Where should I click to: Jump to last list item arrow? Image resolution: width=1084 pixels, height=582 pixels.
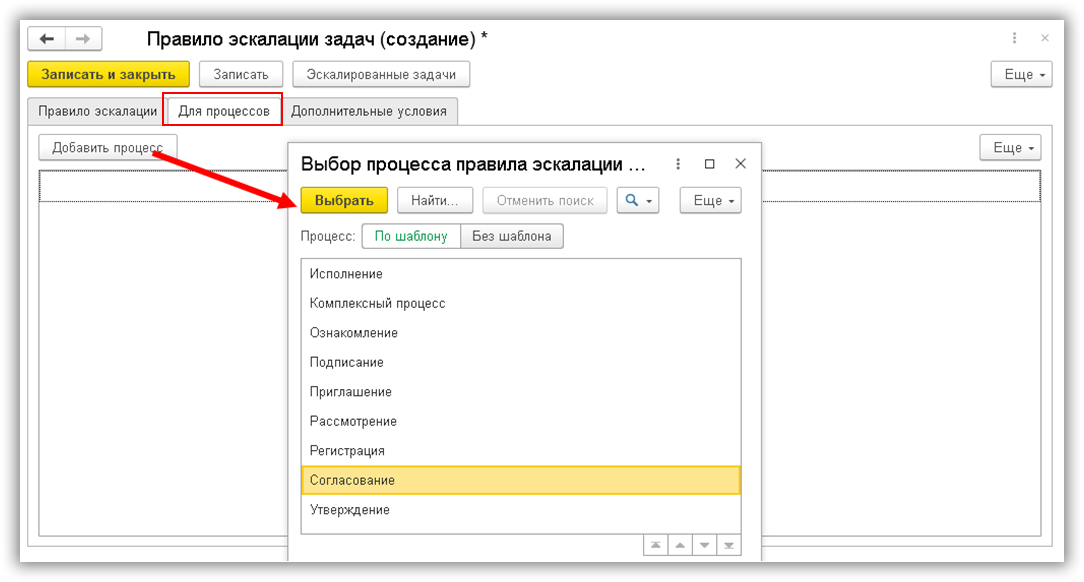point(729,545)
